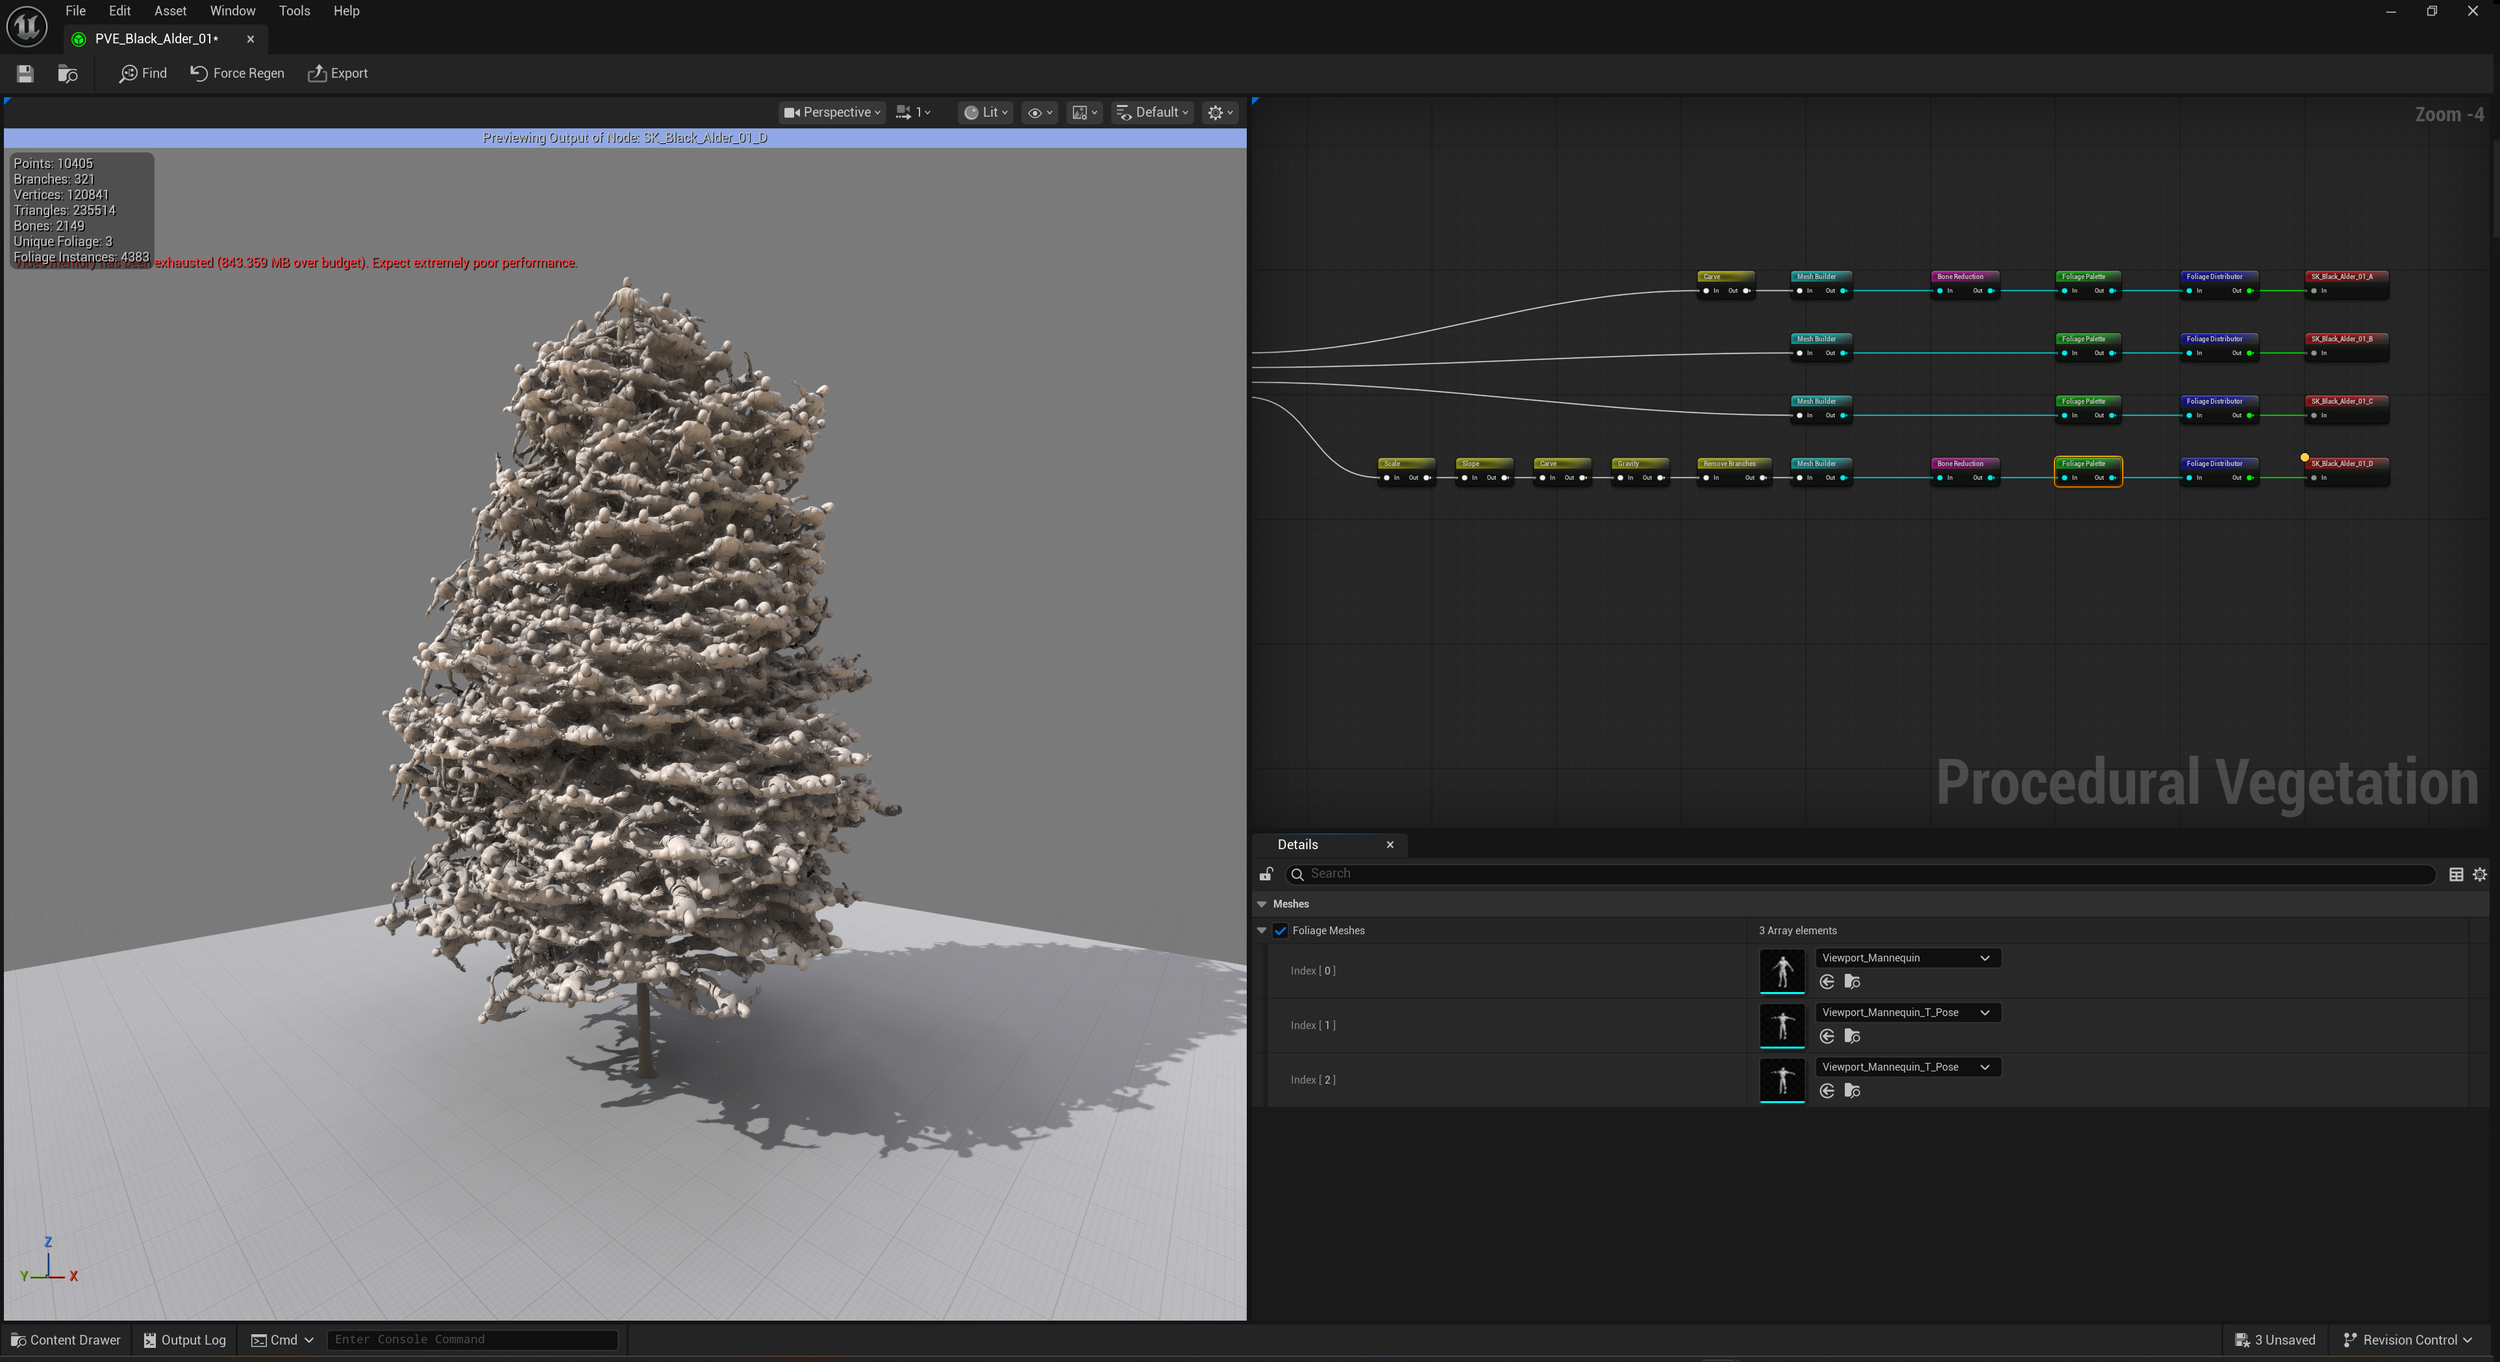Click the Save asset icon
This screenshot has height=1362, width=2500.
tap(25, 73)
